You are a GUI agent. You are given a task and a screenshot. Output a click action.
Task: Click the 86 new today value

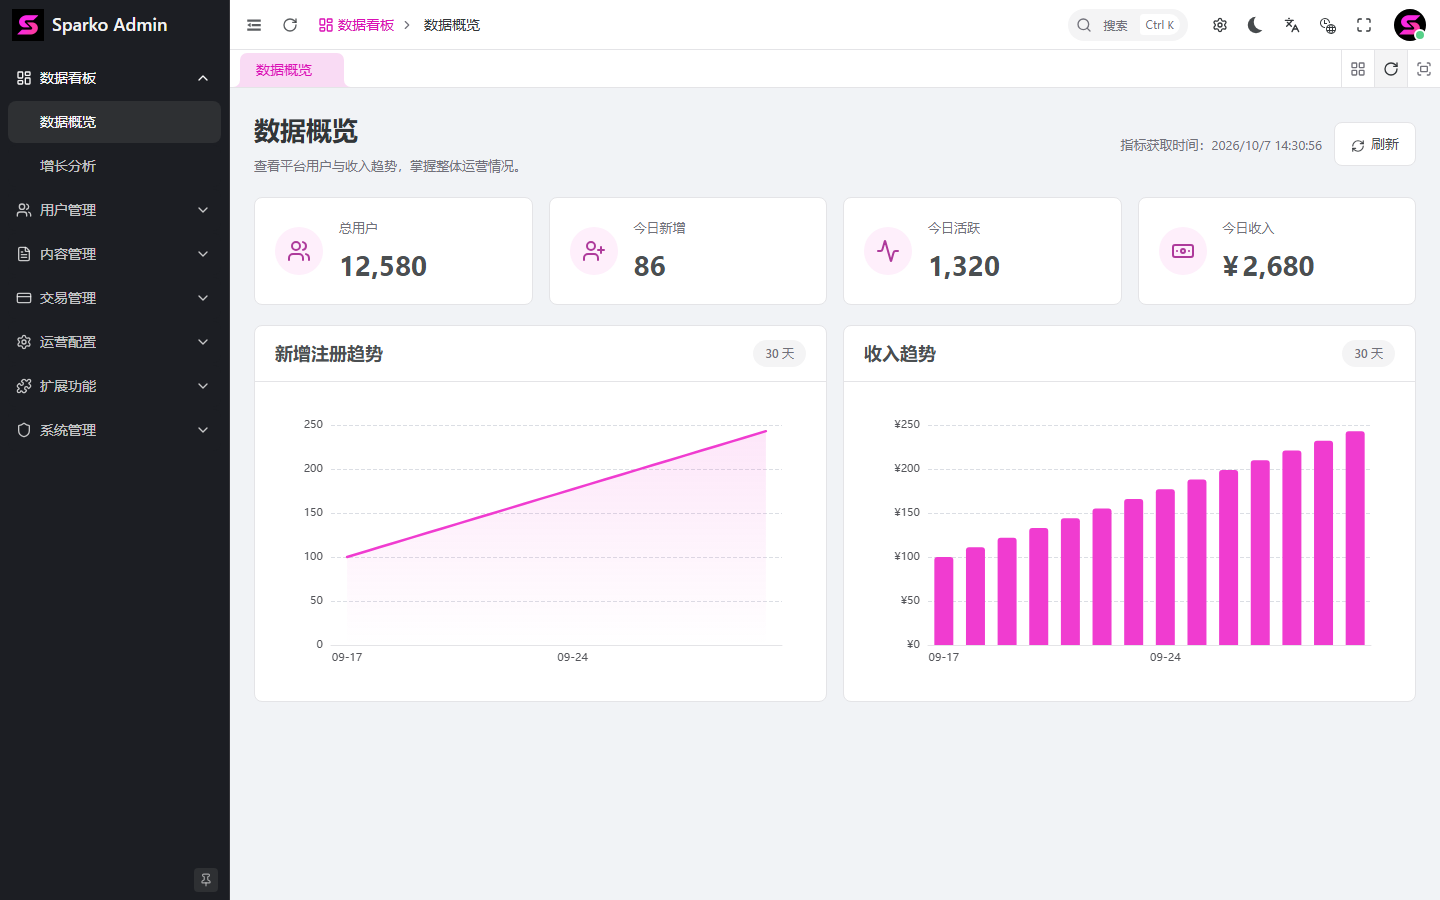click(x=650, y=266)
